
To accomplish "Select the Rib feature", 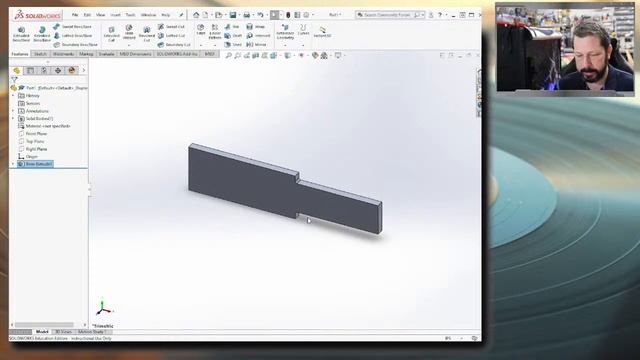I will 232,27.
